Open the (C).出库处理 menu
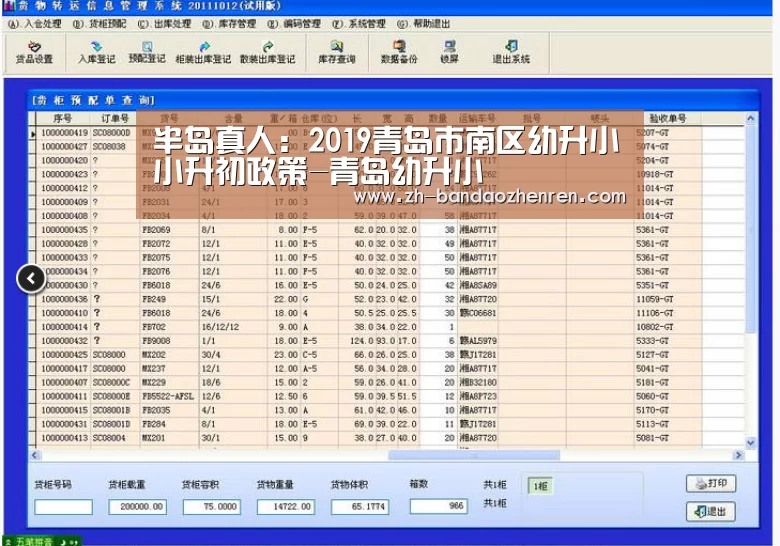 point(164,24)
